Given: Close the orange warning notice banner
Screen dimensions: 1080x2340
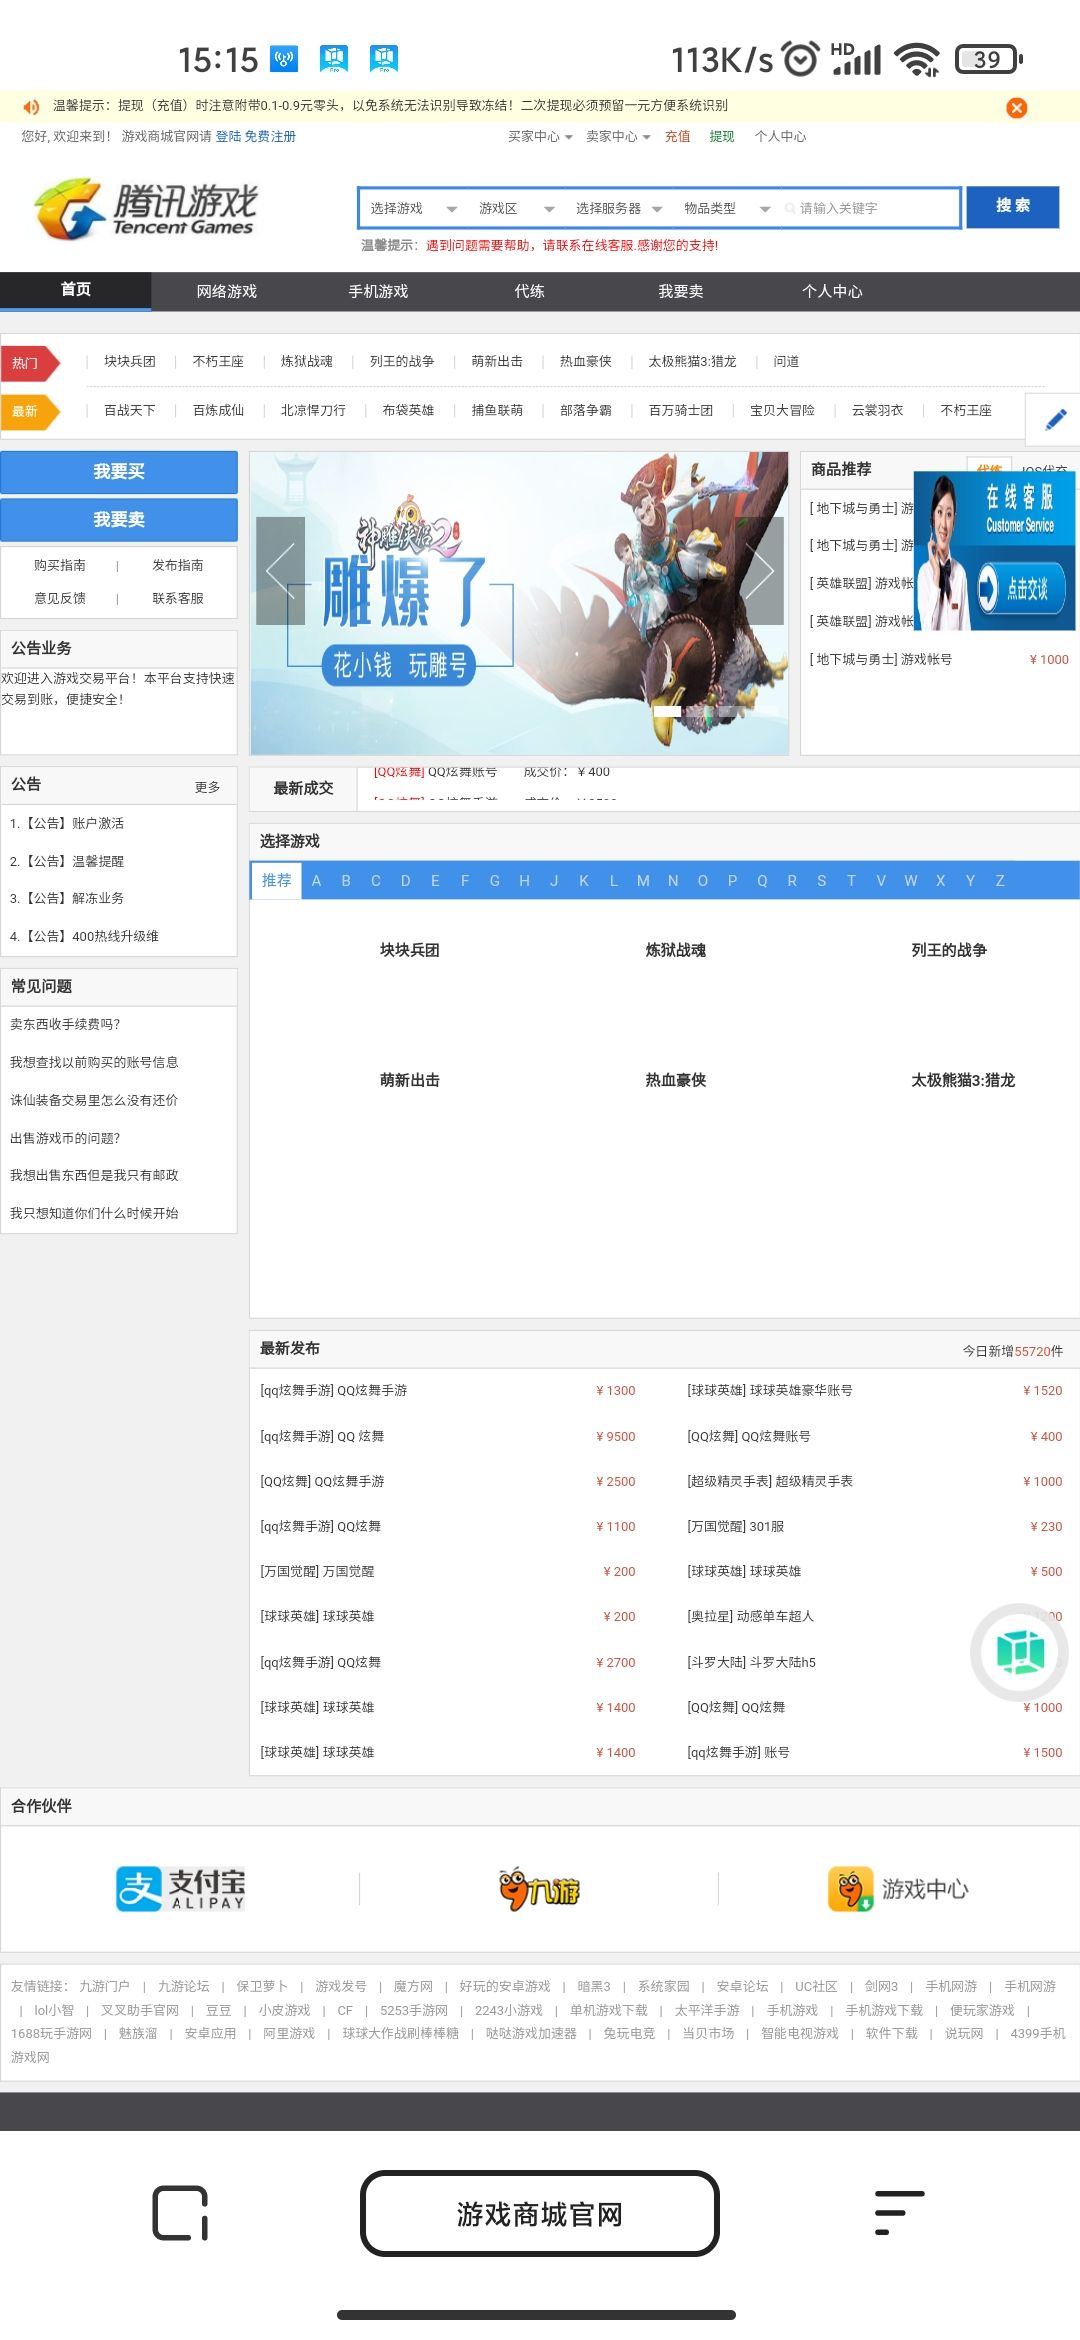Looking at the screenshot, I should [x=1016, y=108].
